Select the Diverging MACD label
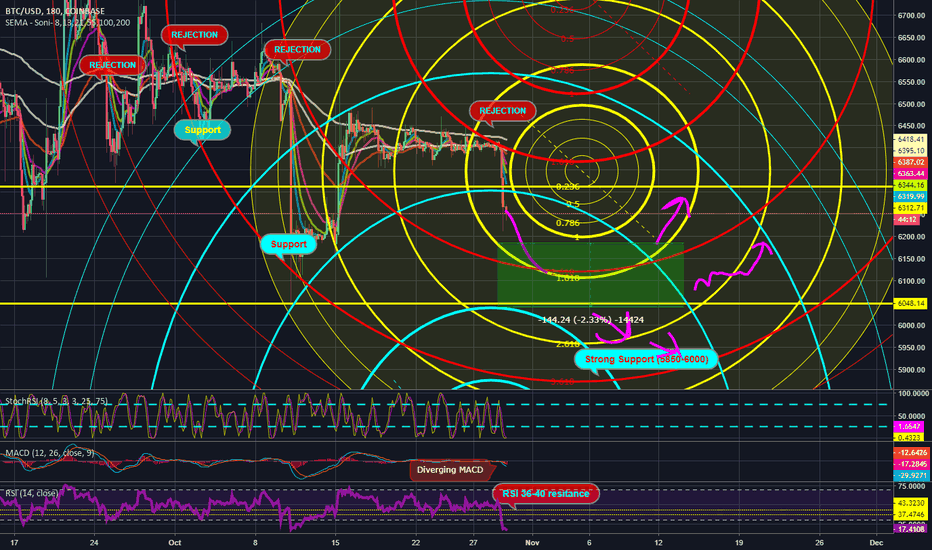932x550 pixels. click(x=450, y=470)
